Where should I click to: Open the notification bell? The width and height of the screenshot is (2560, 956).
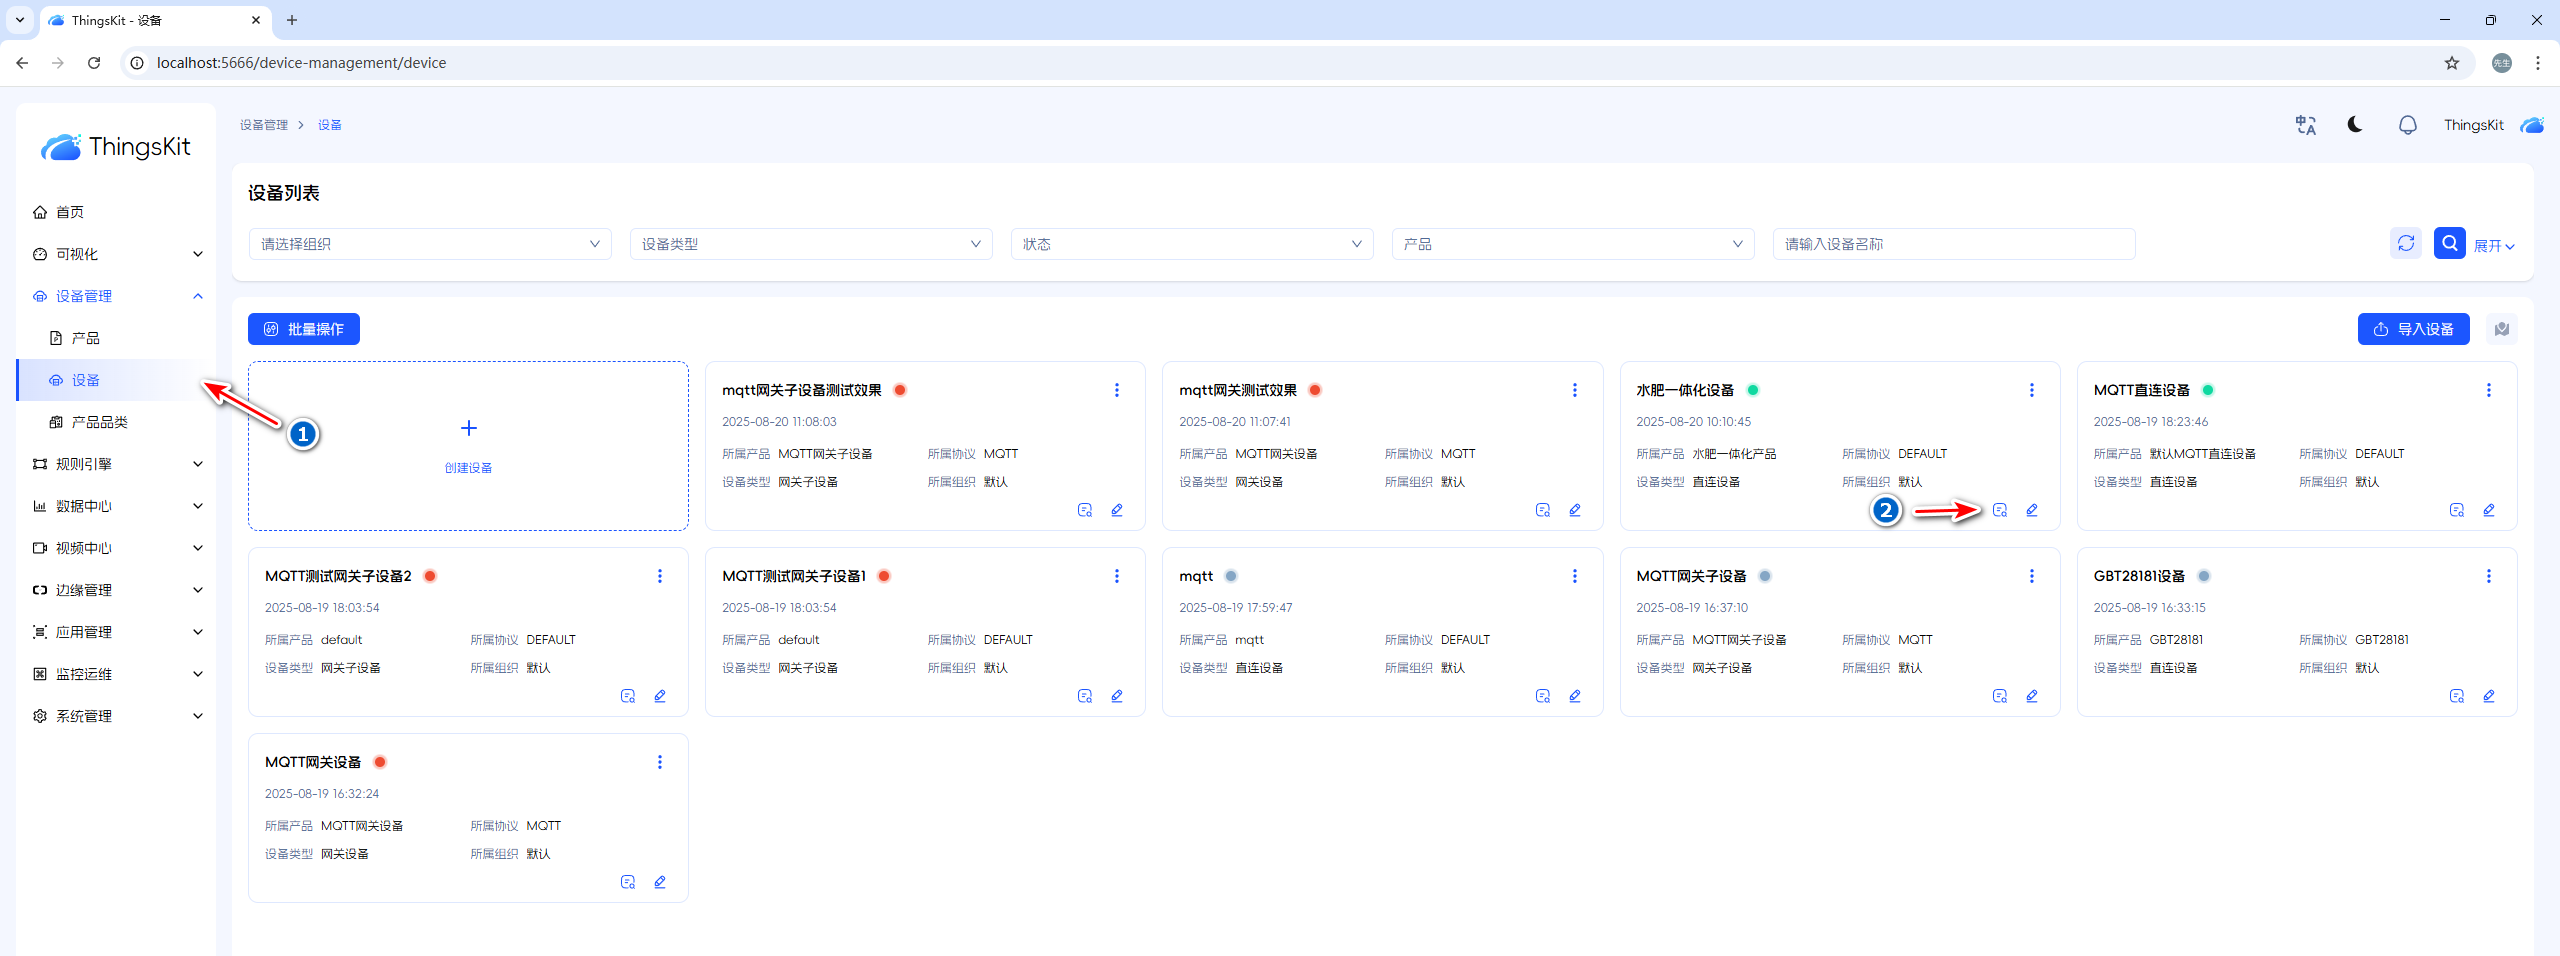2407,125
